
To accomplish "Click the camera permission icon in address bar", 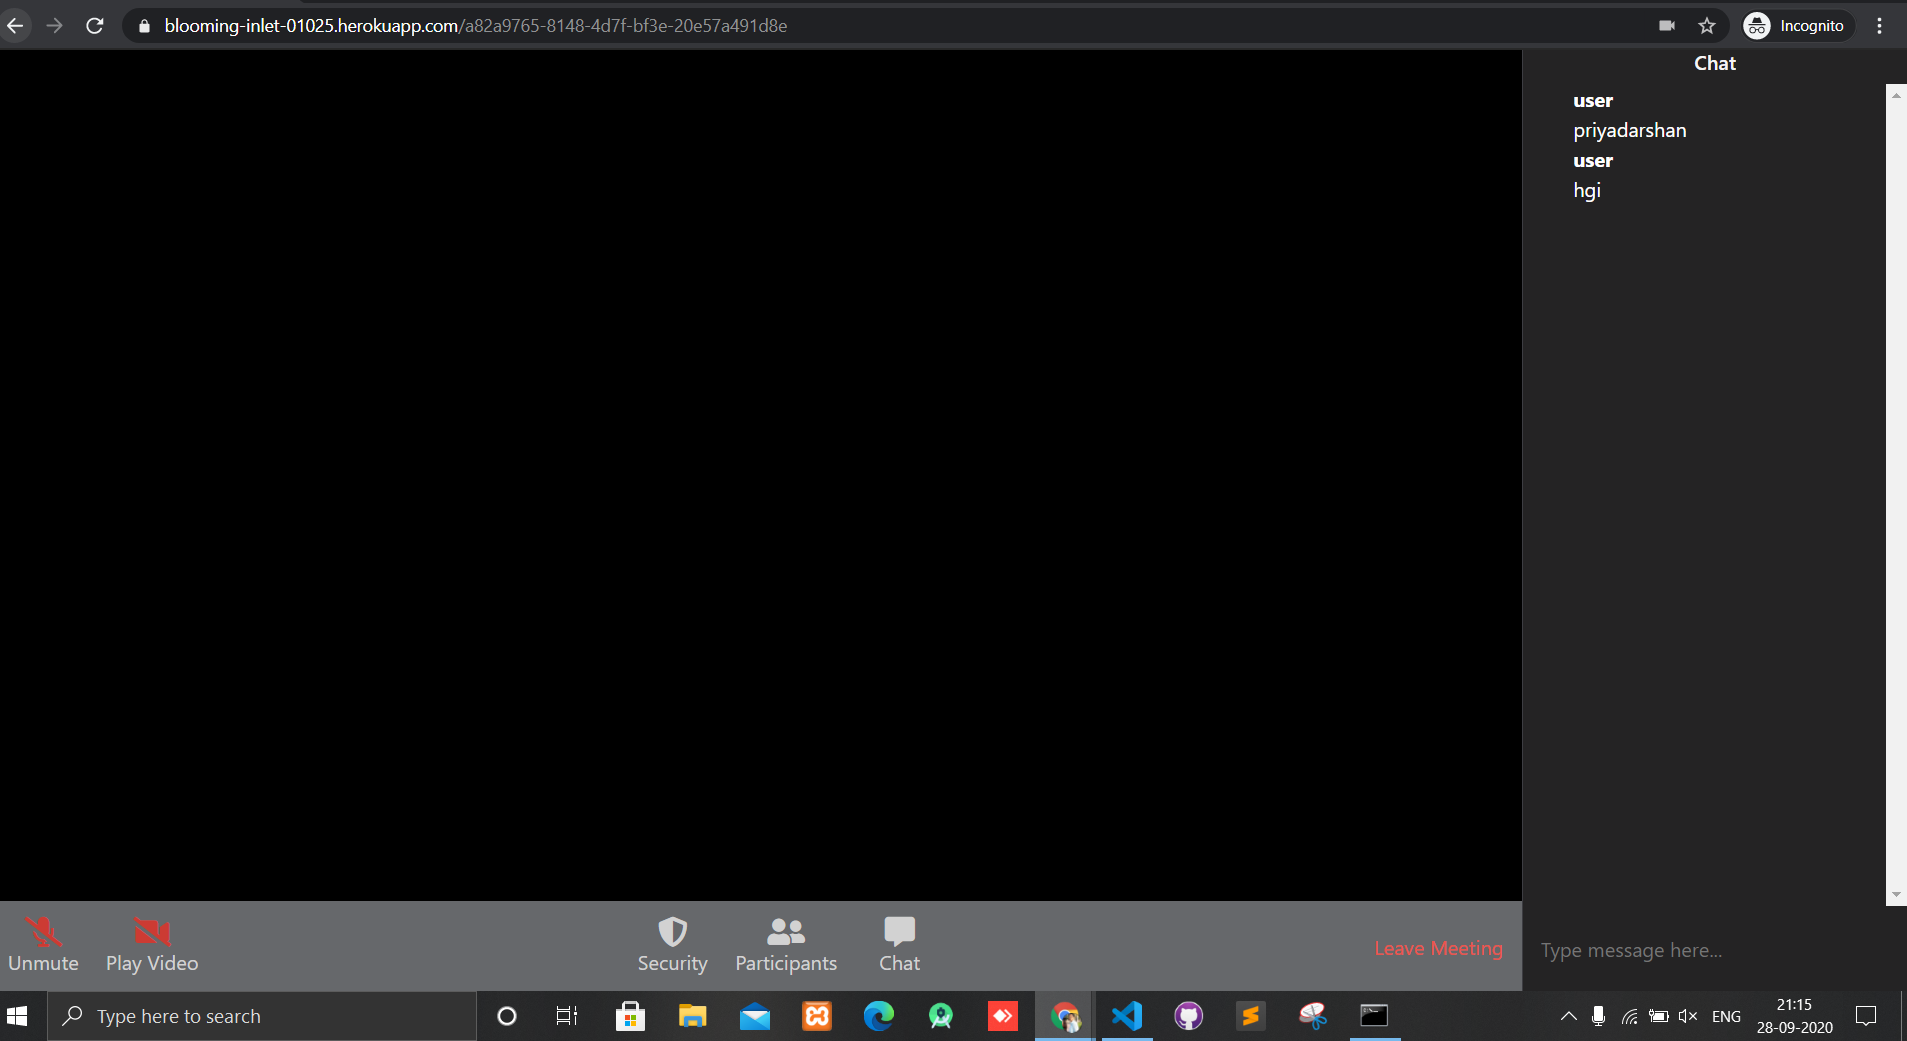I will pyautogui.click(x=1667, y=26).
